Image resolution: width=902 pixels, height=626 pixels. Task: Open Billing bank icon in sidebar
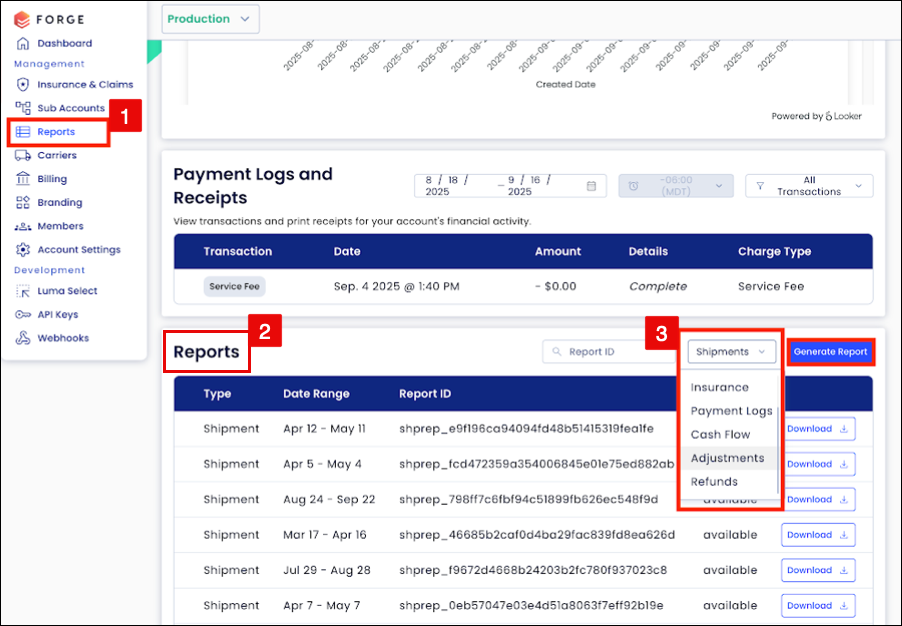click(23, 179)
